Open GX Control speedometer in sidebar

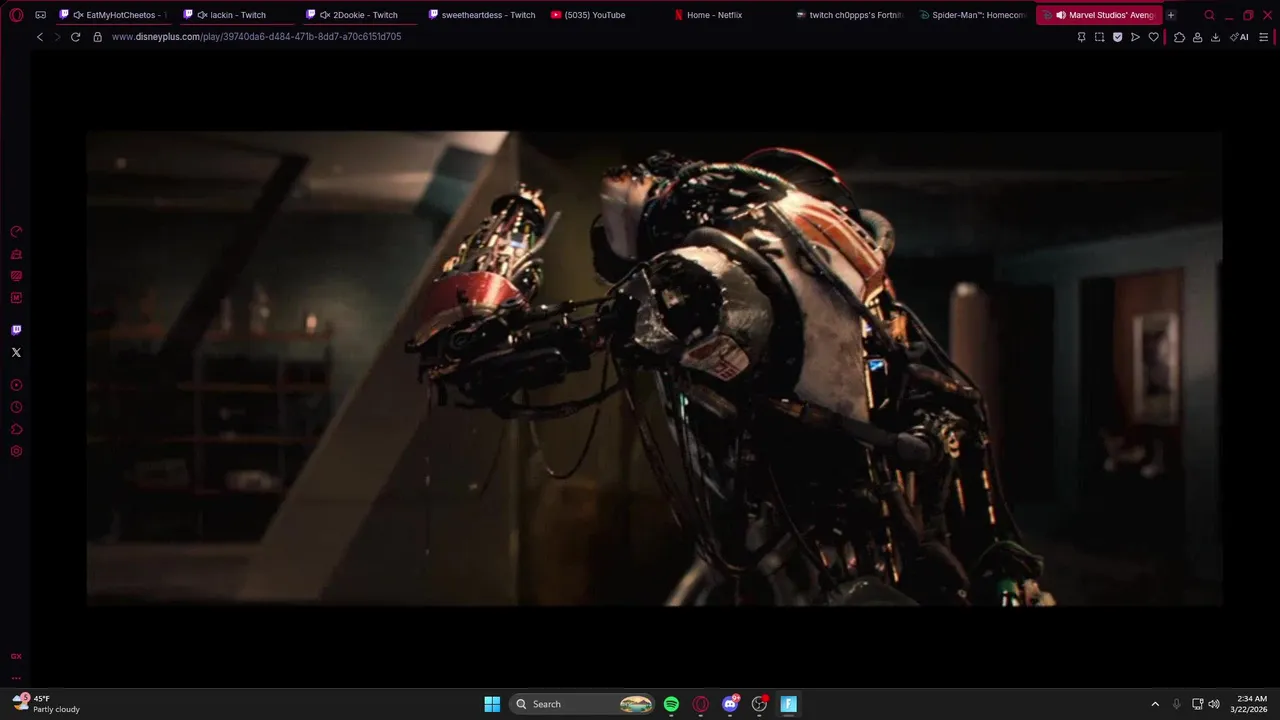pos(16,231)
